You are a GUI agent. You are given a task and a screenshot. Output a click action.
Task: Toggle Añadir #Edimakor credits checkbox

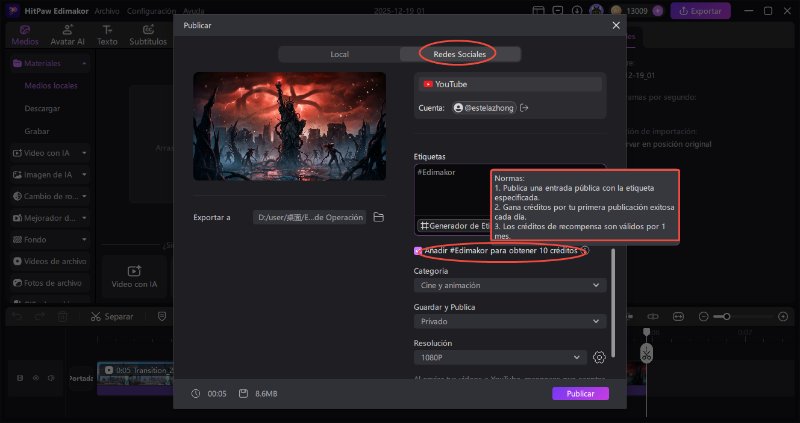point(418,251)
